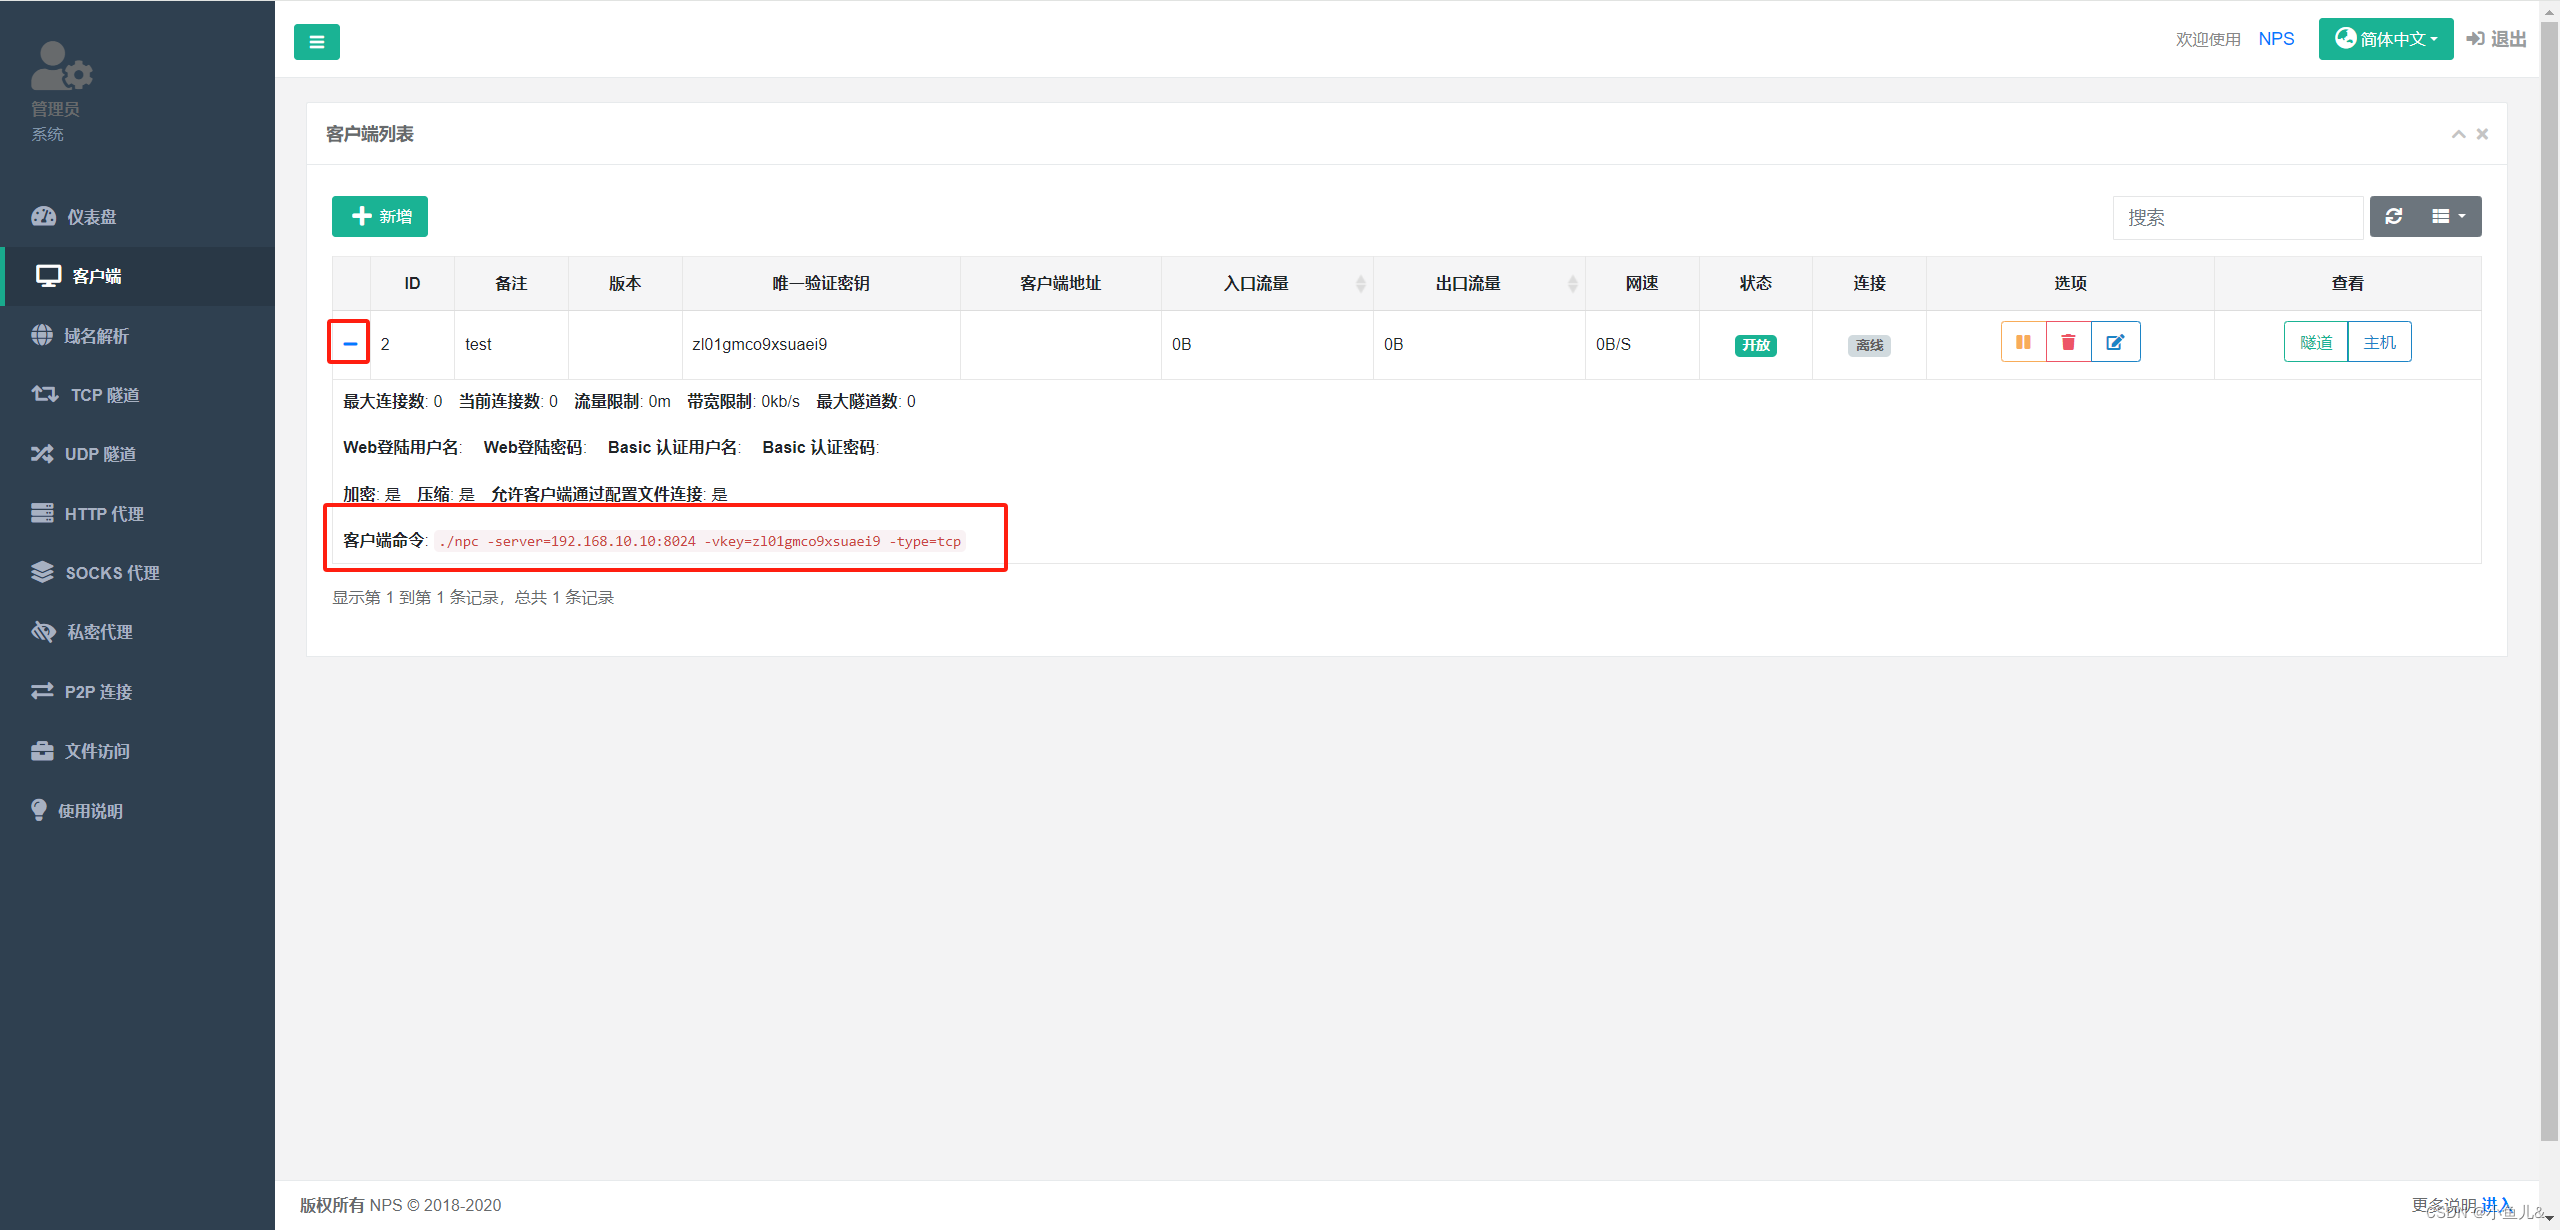Toggle the sidebar with the hamburger button
This screenshot has height=1230, width=2560.
[x=316, y=42]
